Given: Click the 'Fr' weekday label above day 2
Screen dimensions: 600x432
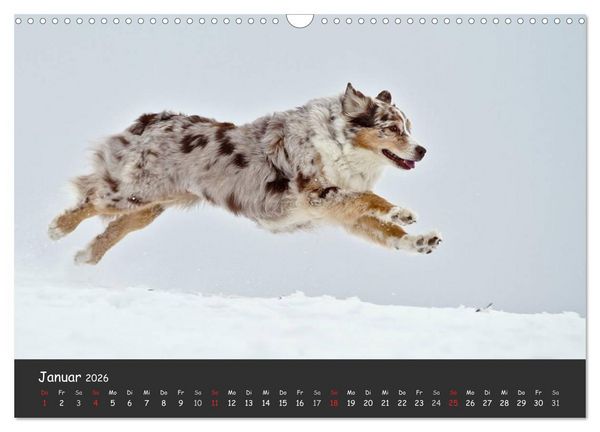Looking at the screenshot, I should [61, 393].
